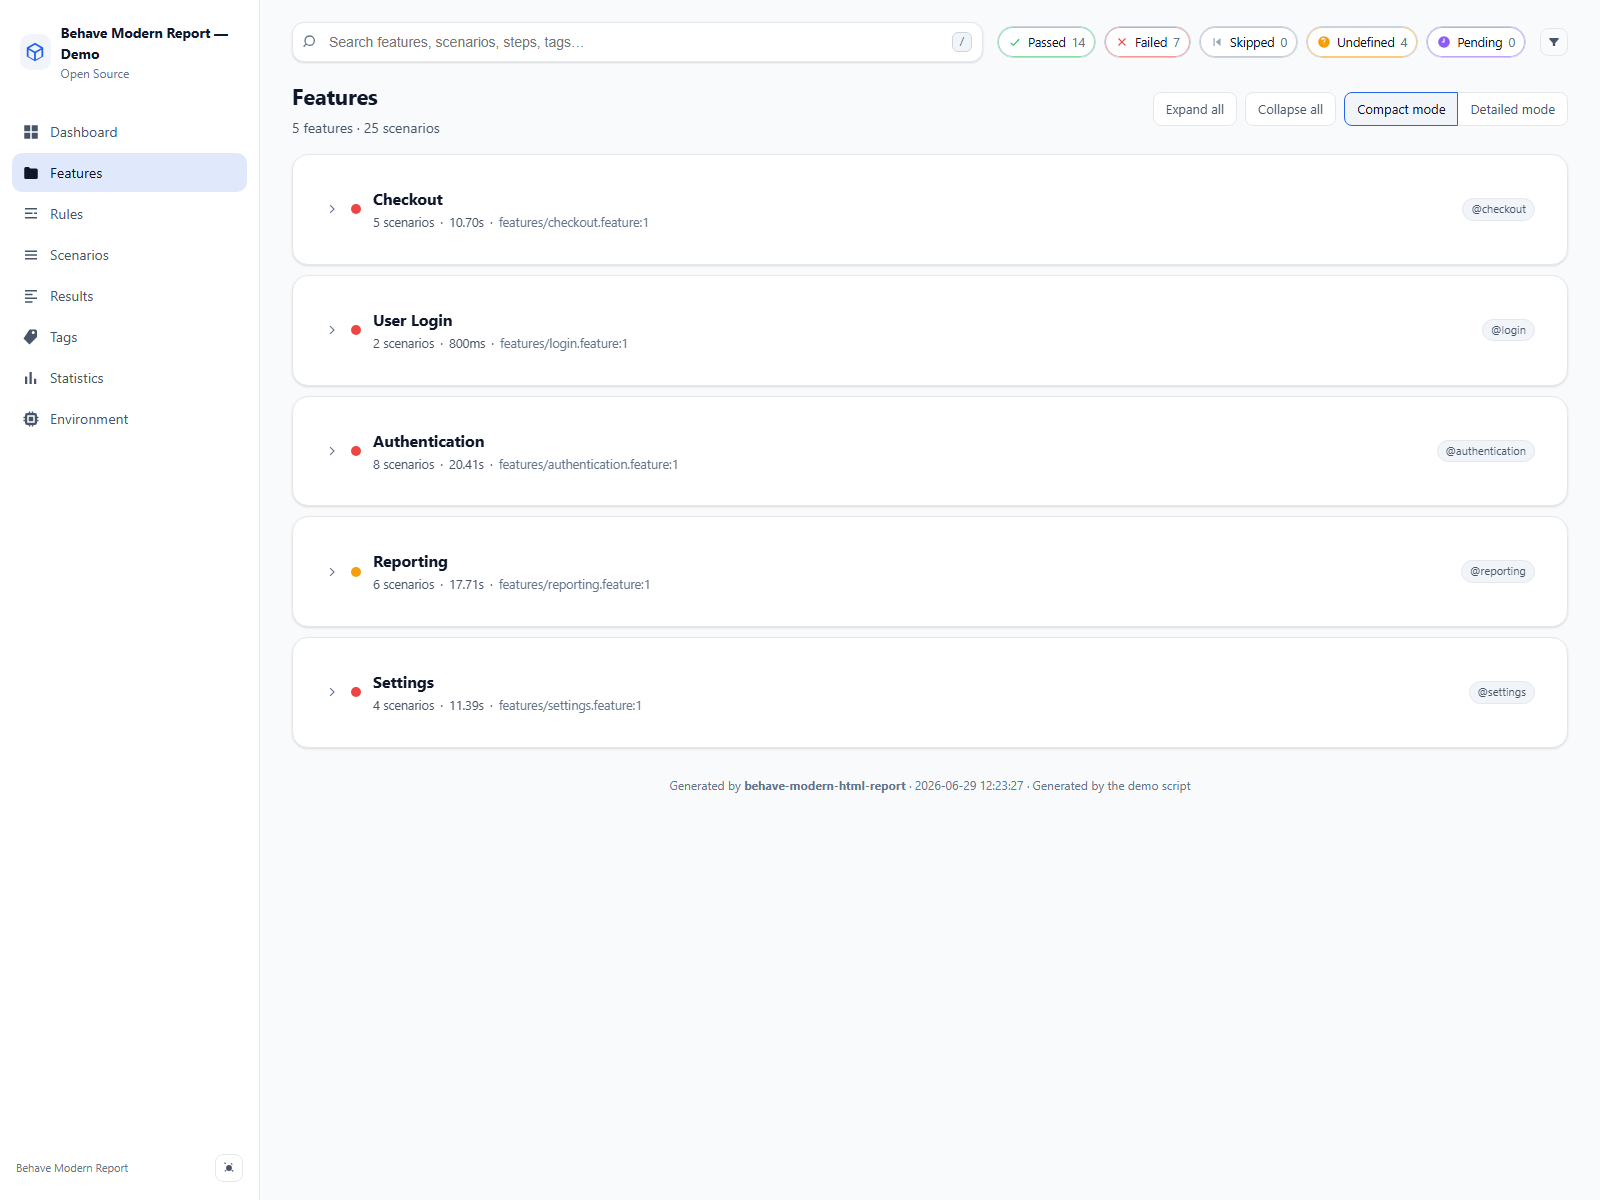The height and width of the screenshot is (1200, 1600).
Task: Toggle the Failed 7 status filter
Action: point(1147,42)
